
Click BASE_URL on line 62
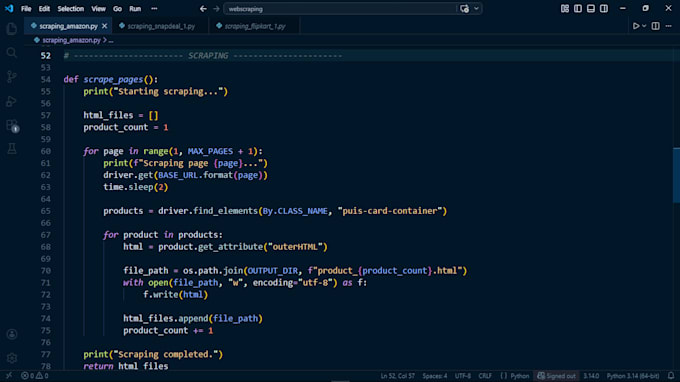click(x=178, y=175)
